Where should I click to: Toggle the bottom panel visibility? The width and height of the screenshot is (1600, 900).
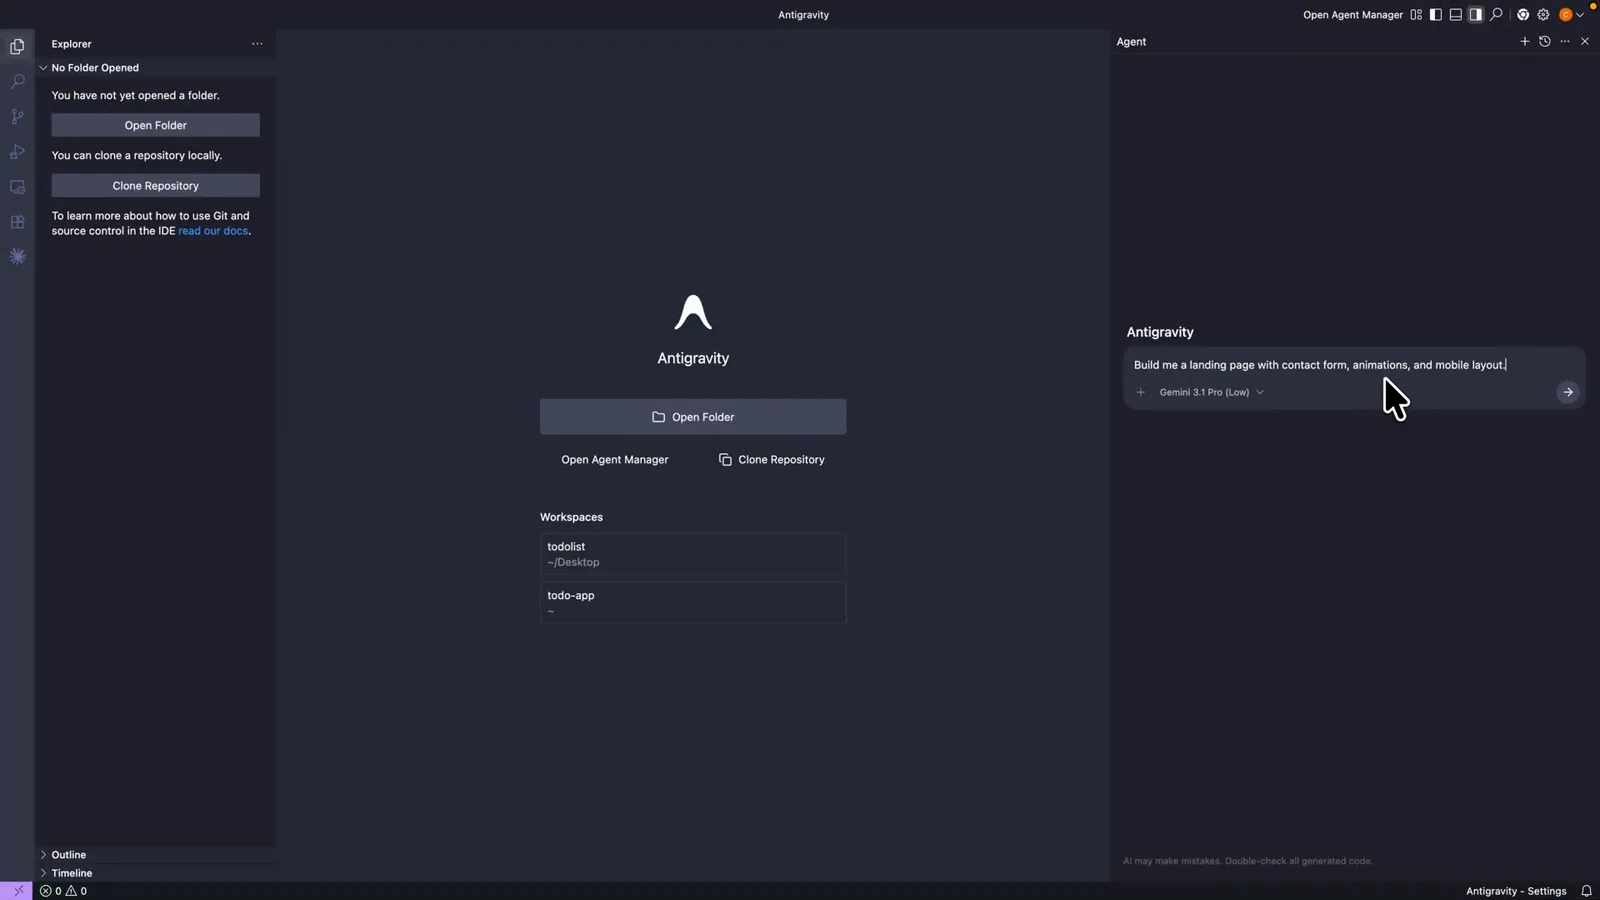click(1456, 15)
